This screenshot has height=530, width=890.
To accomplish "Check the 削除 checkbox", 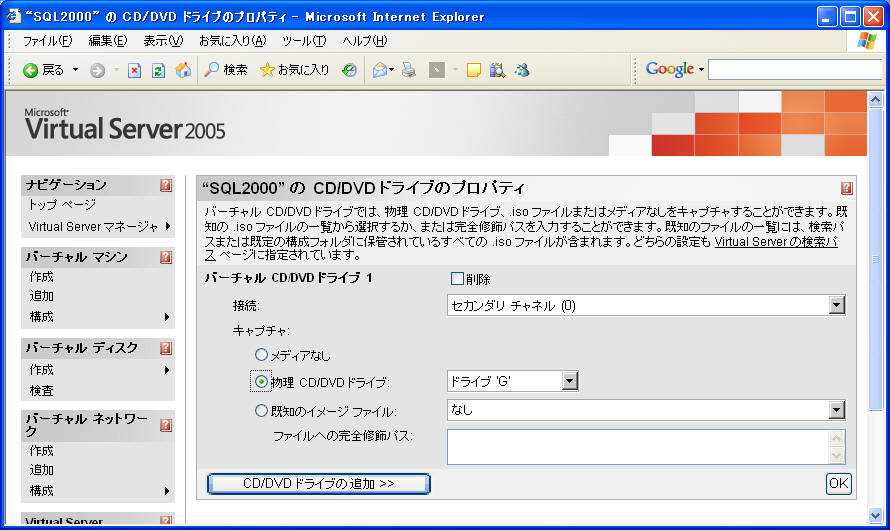I will click(457, 278).
